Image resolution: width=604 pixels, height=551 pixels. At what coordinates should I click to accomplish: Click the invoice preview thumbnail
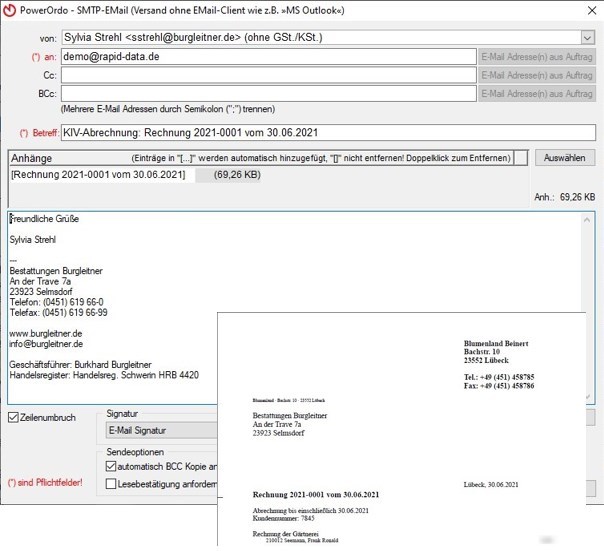tap(401, 429)
